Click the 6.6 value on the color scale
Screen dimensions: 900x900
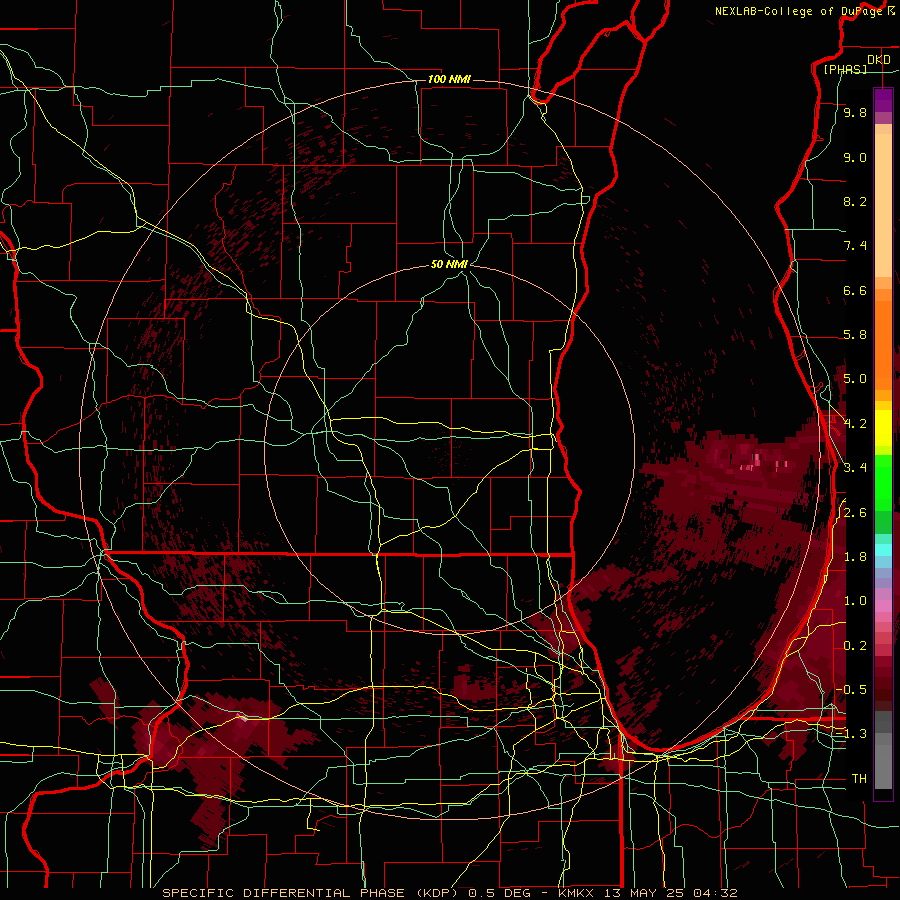(x=855, y=290)
